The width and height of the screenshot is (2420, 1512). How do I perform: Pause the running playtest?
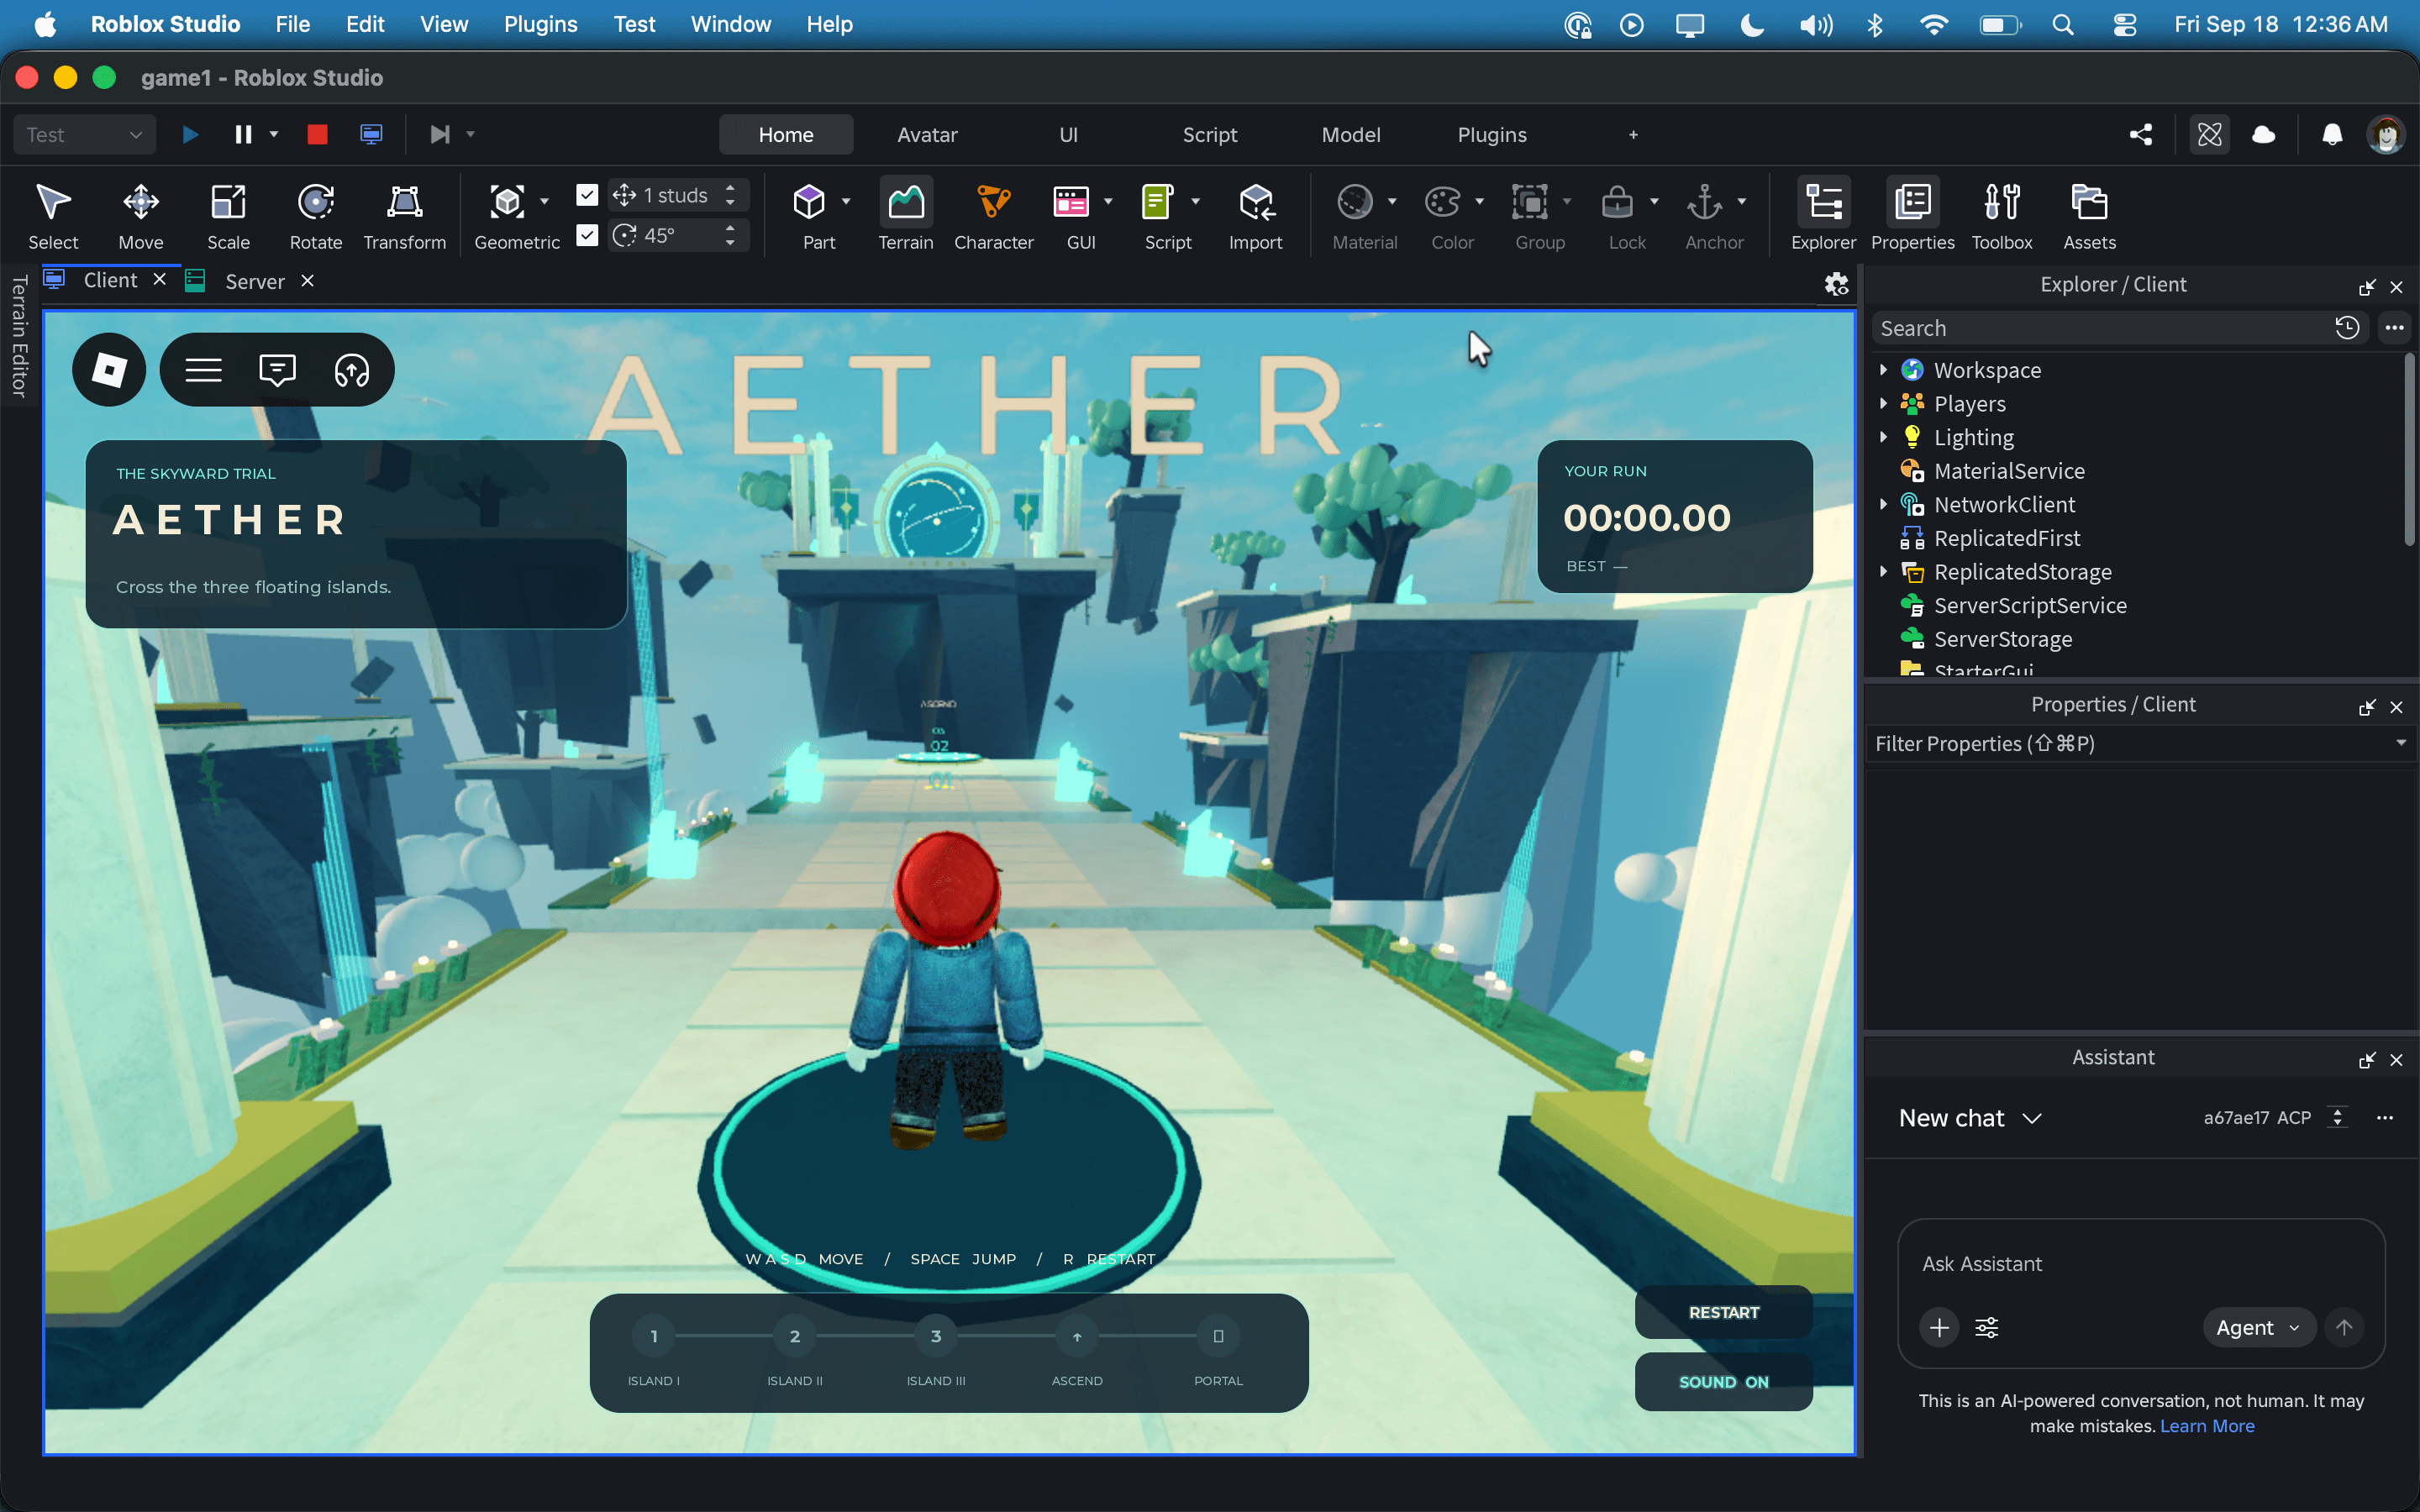(243, 134)
